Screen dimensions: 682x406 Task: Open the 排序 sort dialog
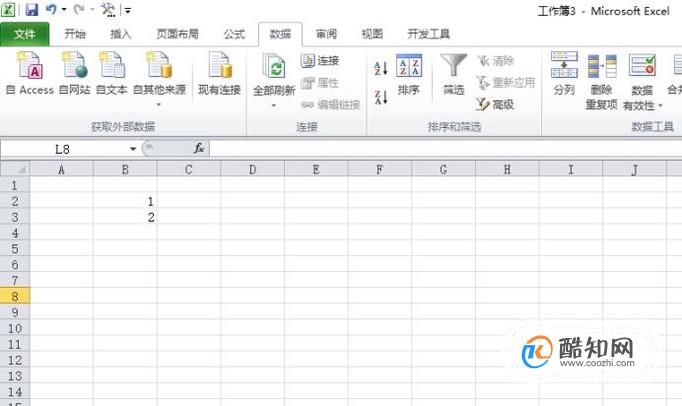(409, 74)
